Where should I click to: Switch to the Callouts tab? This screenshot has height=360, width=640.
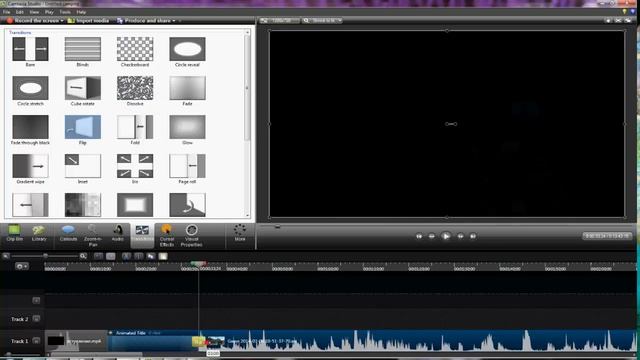click(68, 234)
